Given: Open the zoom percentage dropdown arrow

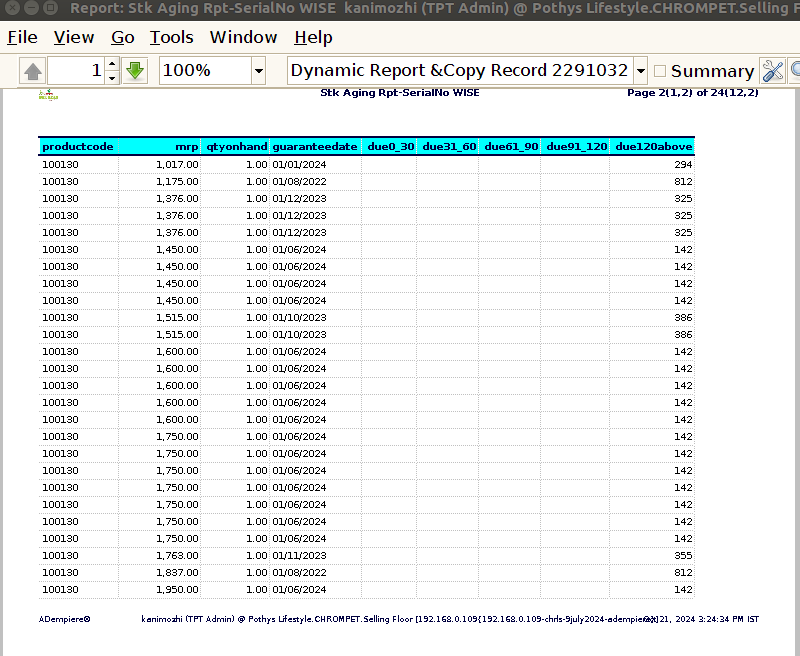Looking at the screenshot, I should [259, 70].
